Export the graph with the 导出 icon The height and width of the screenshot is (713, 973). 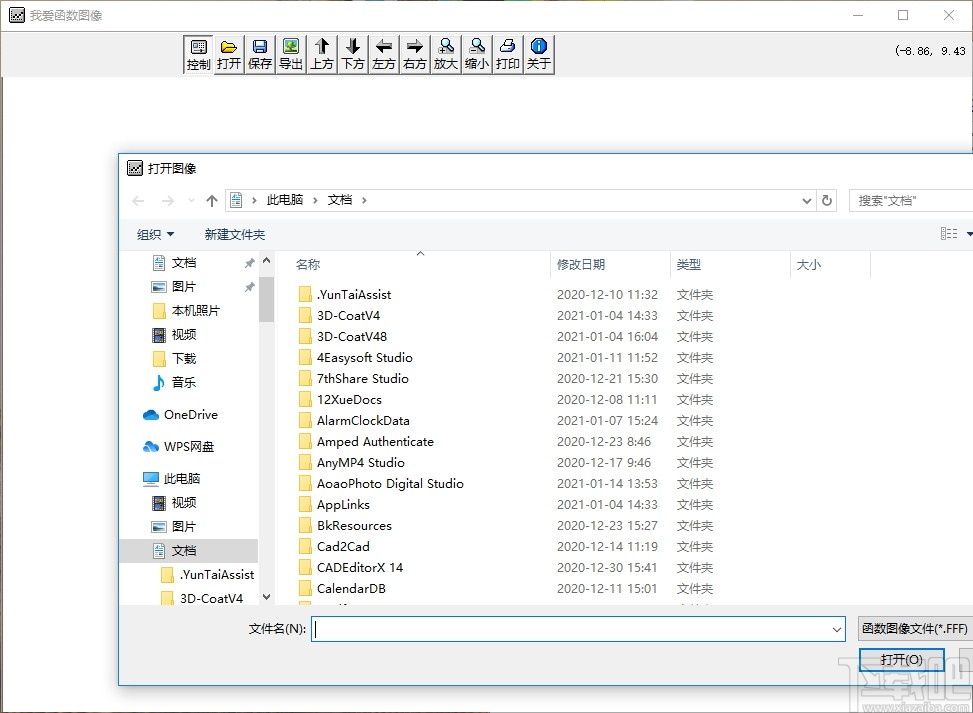[290, 53]
